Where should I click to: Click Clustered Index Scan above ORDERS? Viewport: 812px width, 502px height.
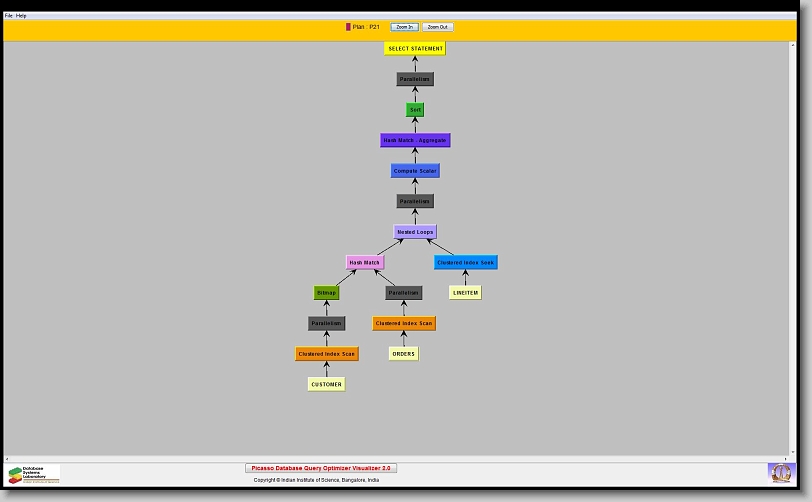tap(404, 324)
